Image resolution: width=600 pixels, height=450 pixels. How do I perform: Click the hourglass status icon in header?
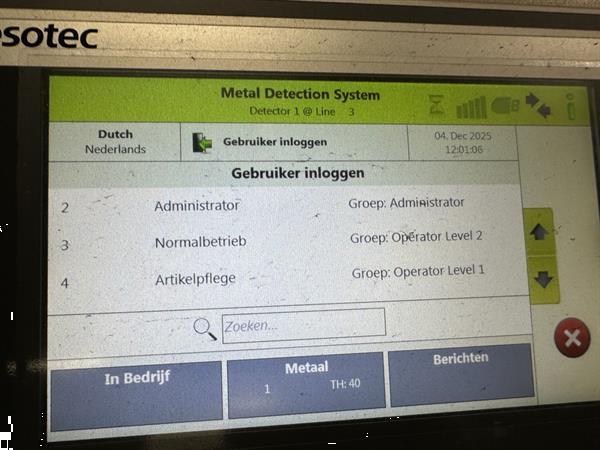pyautogui.click(x=437, y=105)
